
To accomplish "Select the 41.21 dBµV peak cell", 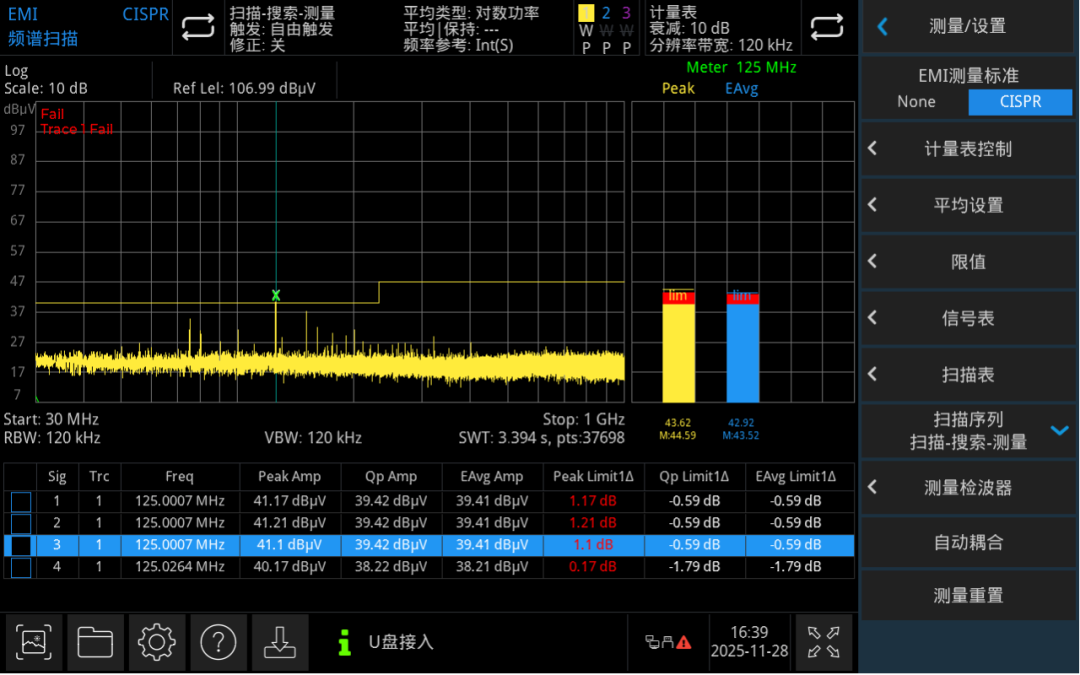I will click(x=289, y=523).
